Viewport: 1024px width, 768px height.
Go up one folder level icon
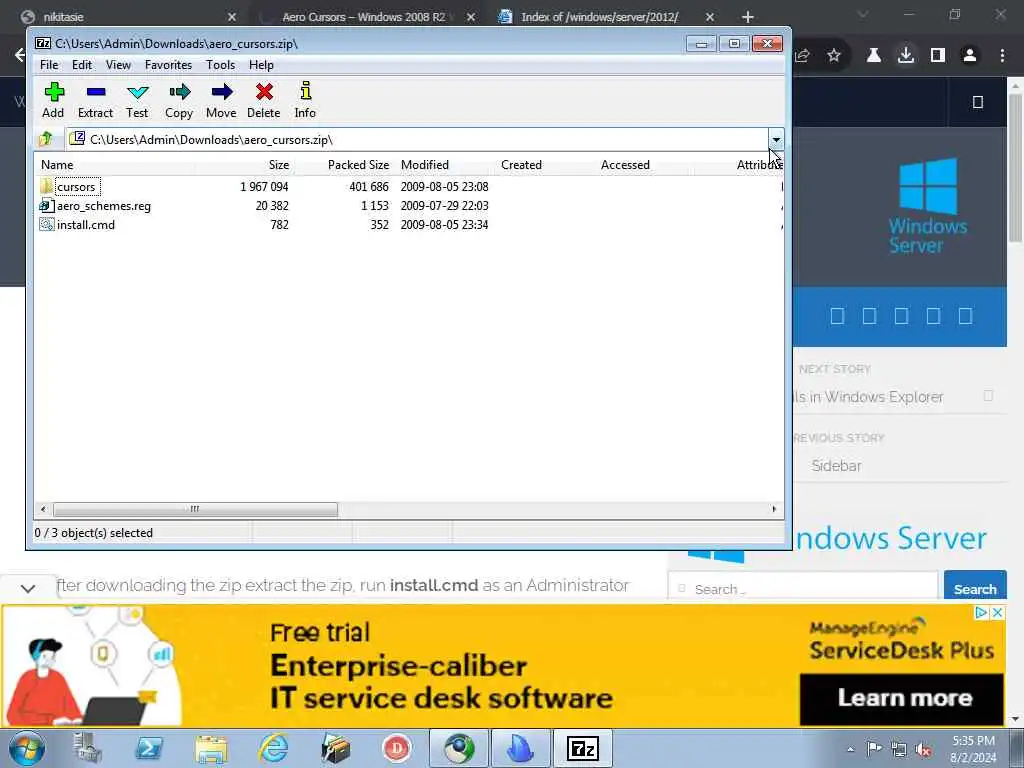coord(46,139)
